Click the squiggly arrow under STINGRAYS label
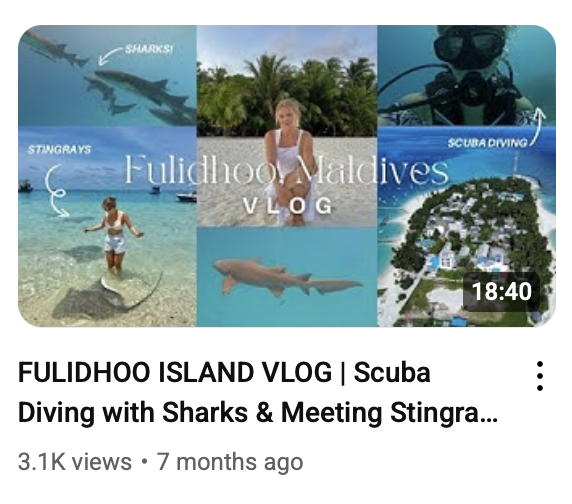The image size is (572, 504). 56,190
